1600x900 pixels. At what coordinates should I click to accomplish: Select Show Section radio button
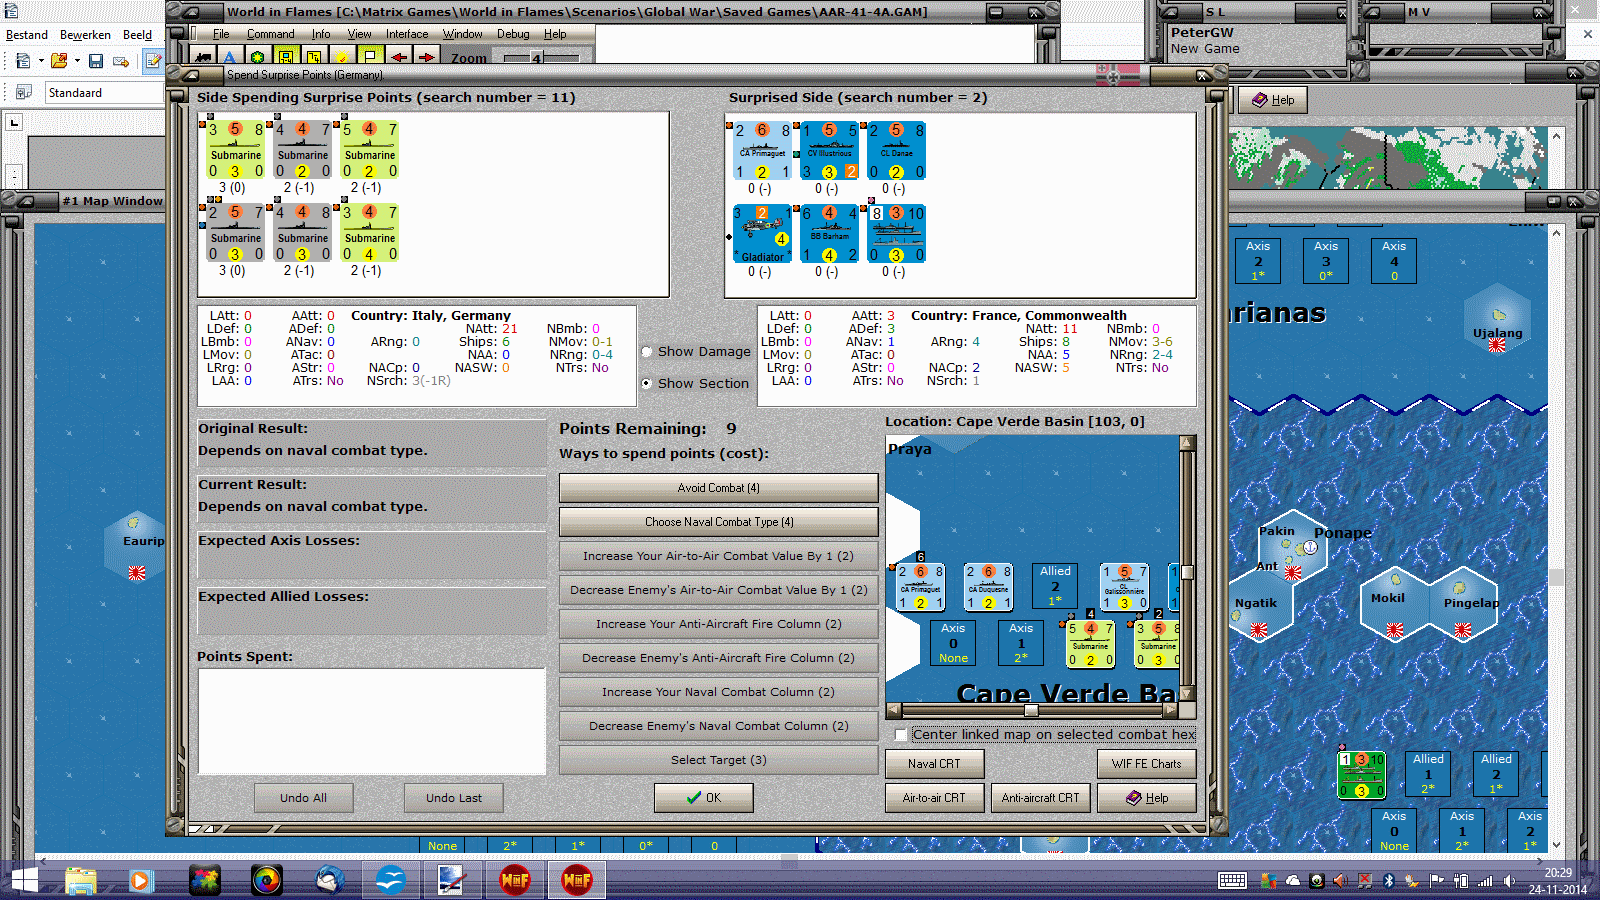pyautogui.click(x=647, y=384)
